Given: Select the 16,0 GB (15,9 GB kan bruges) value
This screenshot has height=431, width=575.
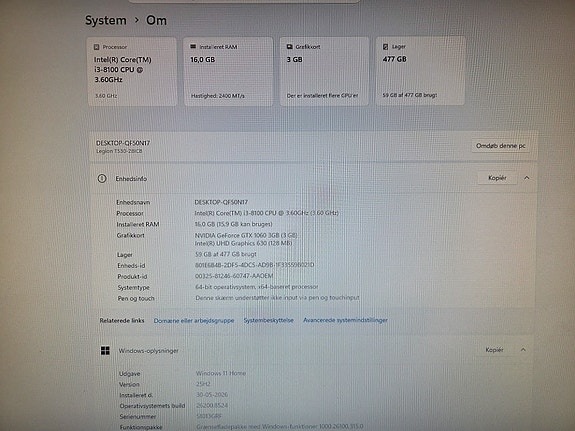Looking at the screenshot, I should pos(233,224).
